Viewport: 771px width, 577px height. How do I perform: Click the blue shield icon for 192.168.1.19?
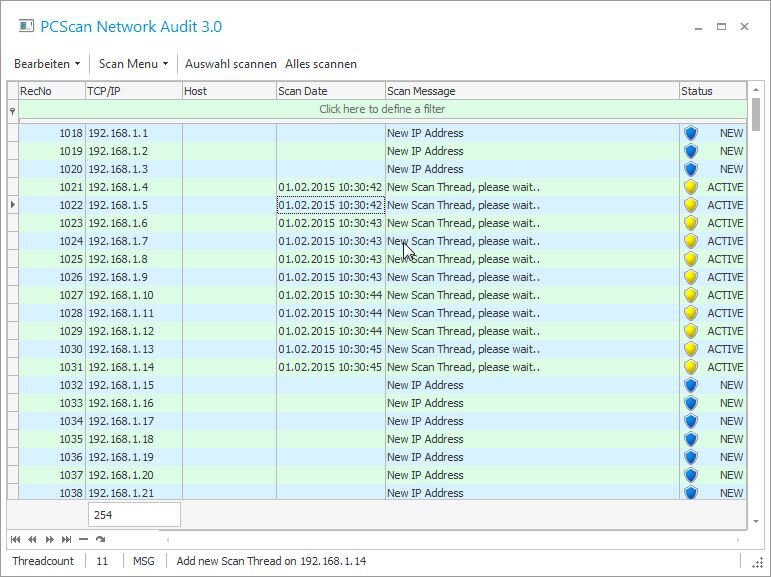691,457
